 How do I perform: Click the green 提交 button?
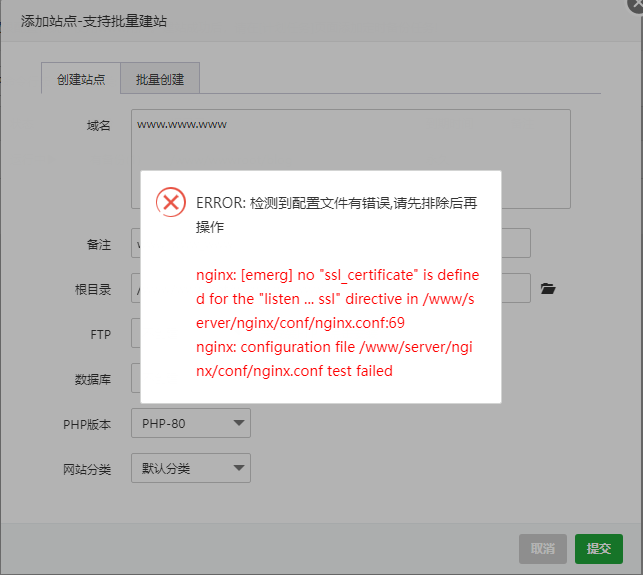pos(599,549)
